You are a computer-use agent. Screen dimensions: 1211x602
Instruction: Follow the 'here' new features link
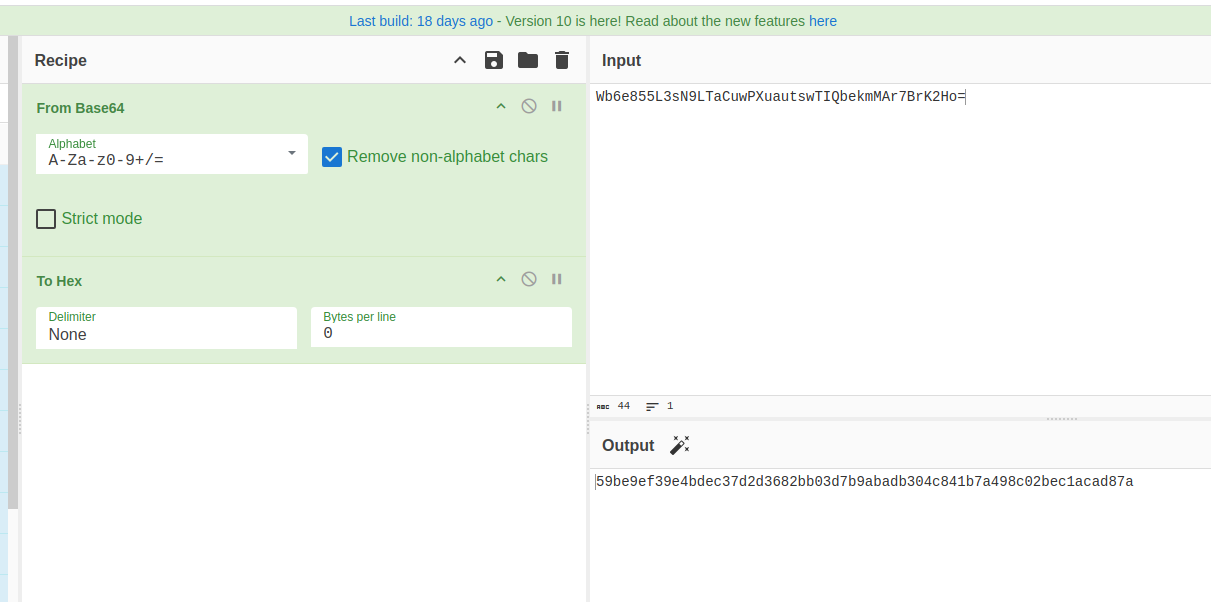click(x=823, y=21)
